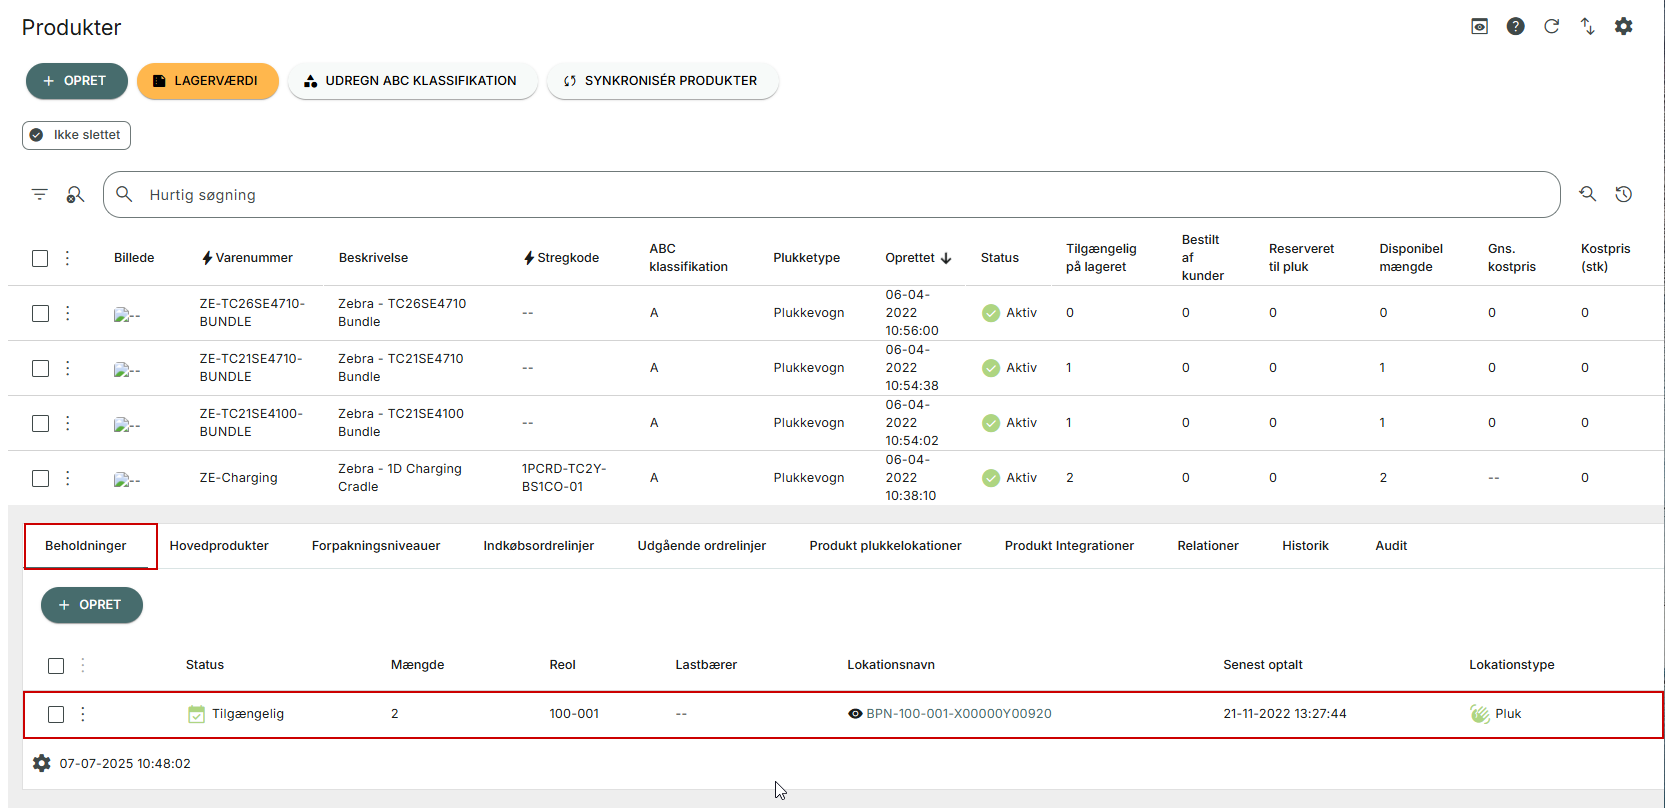
Task: Toggle the Ikke slettet filter chip
Action: (x=76, y=135)
